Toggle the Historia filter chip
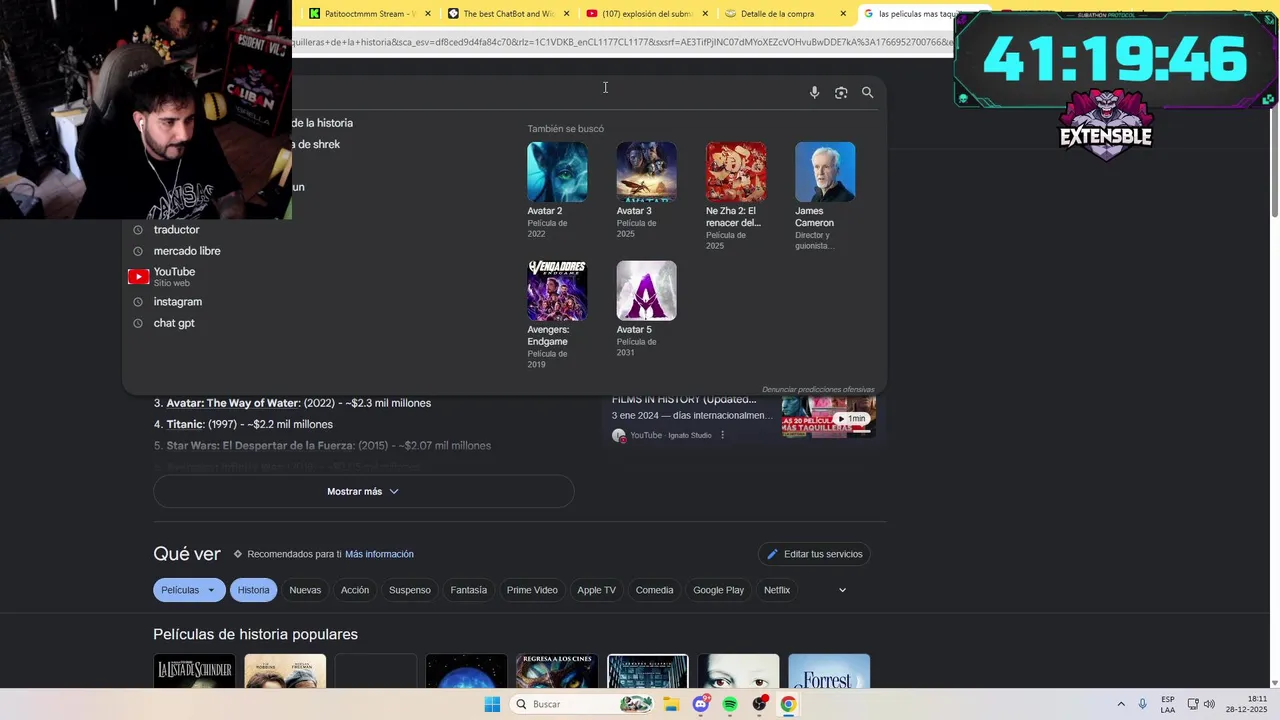This screenshot has height=720, width=1280. 254,590
